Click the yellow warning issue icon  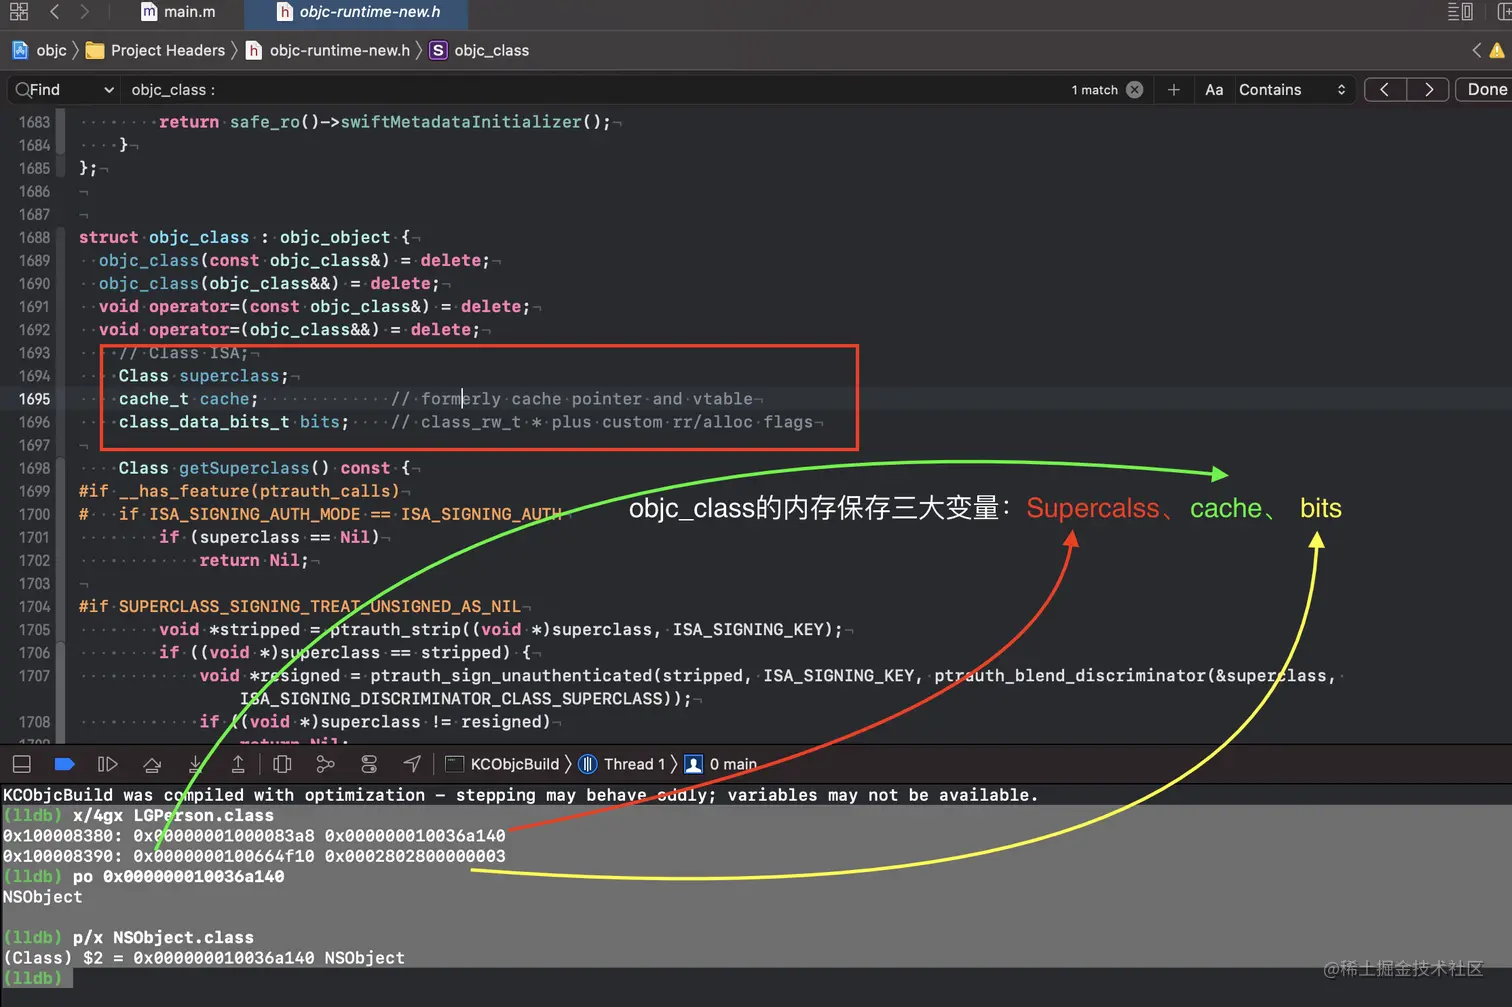(x=1496, y=50)
